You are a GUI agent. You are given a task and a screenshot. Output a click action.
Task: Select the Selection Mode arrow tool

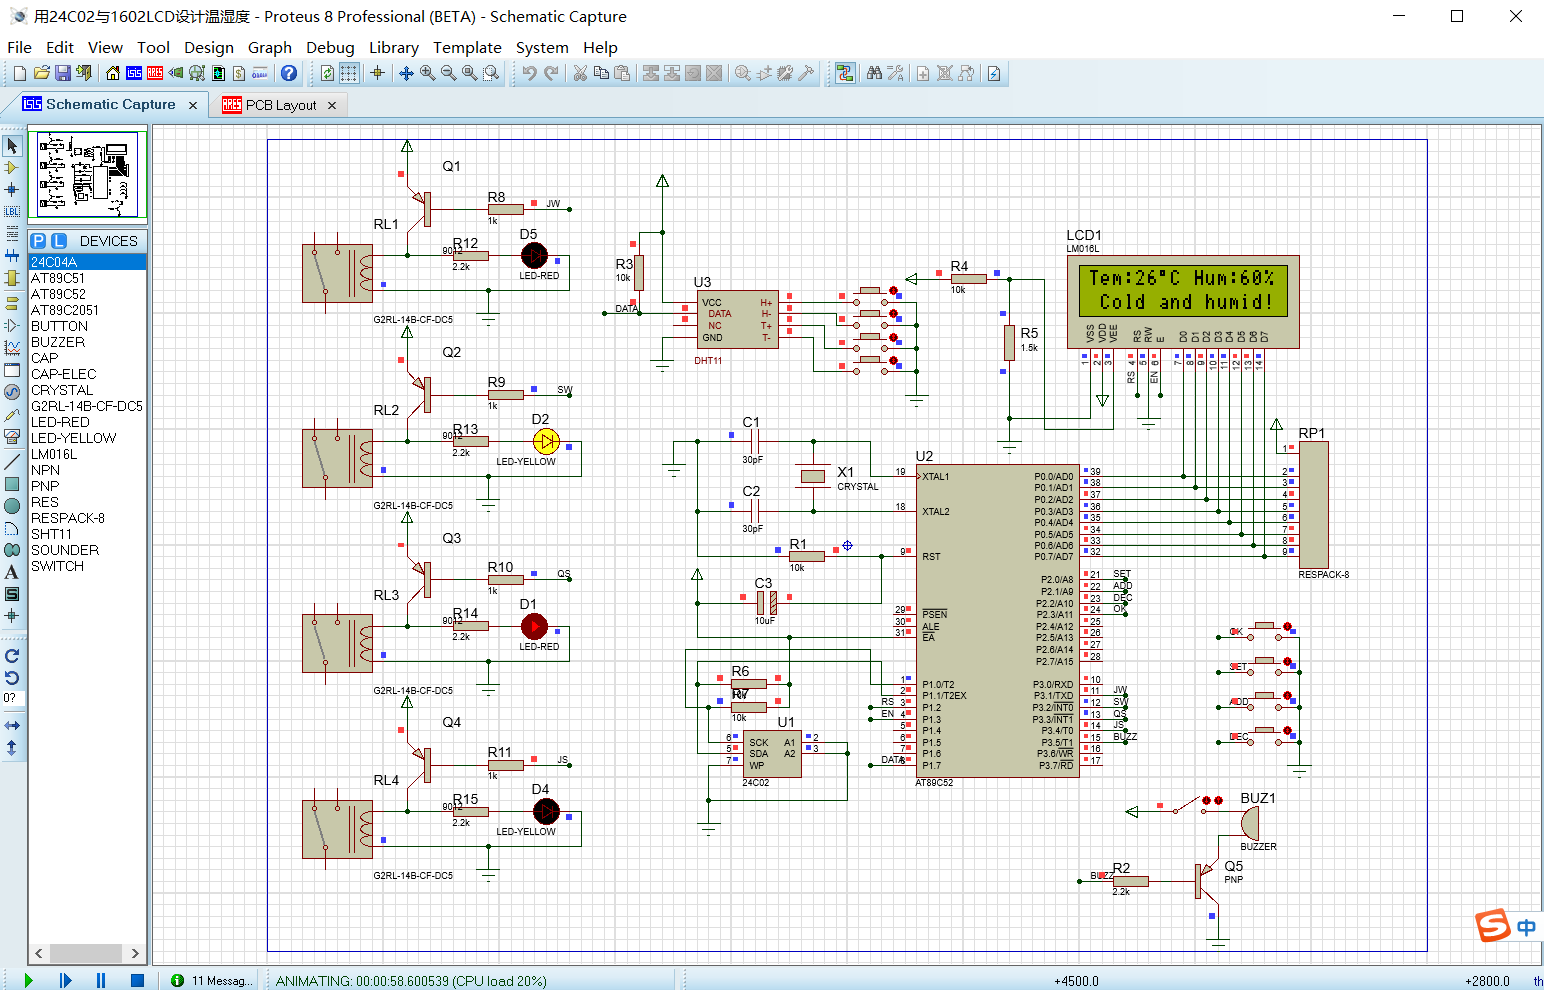coord(12,146)
